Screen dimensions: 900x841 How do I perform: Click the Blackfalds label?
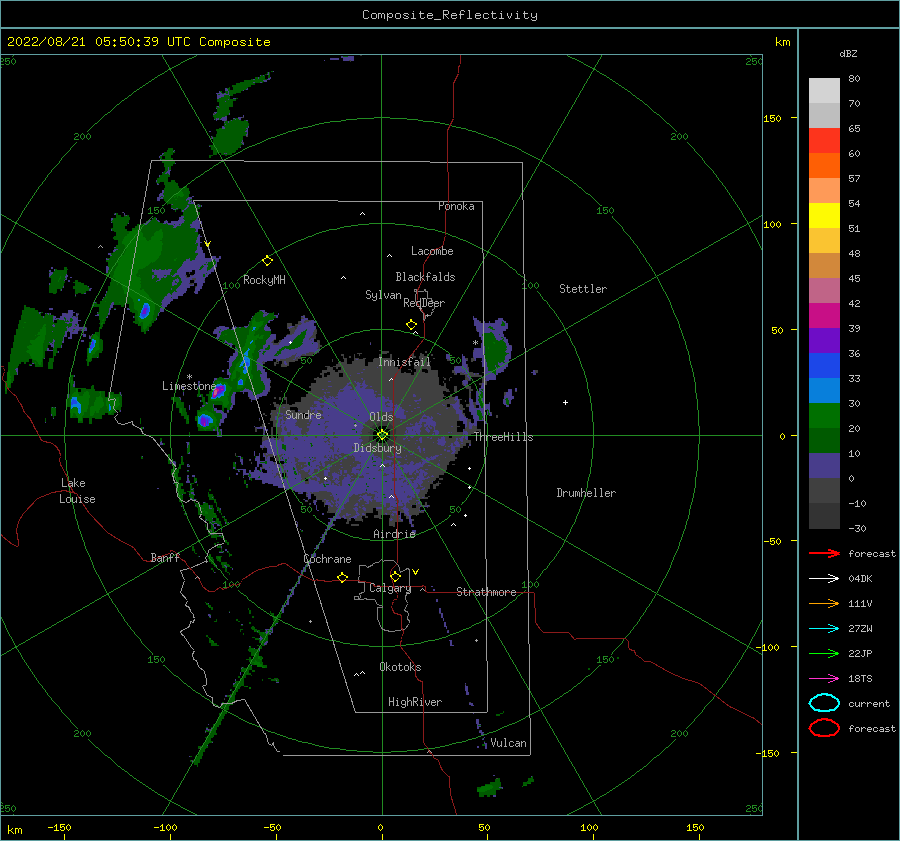(x=425, y=277)
